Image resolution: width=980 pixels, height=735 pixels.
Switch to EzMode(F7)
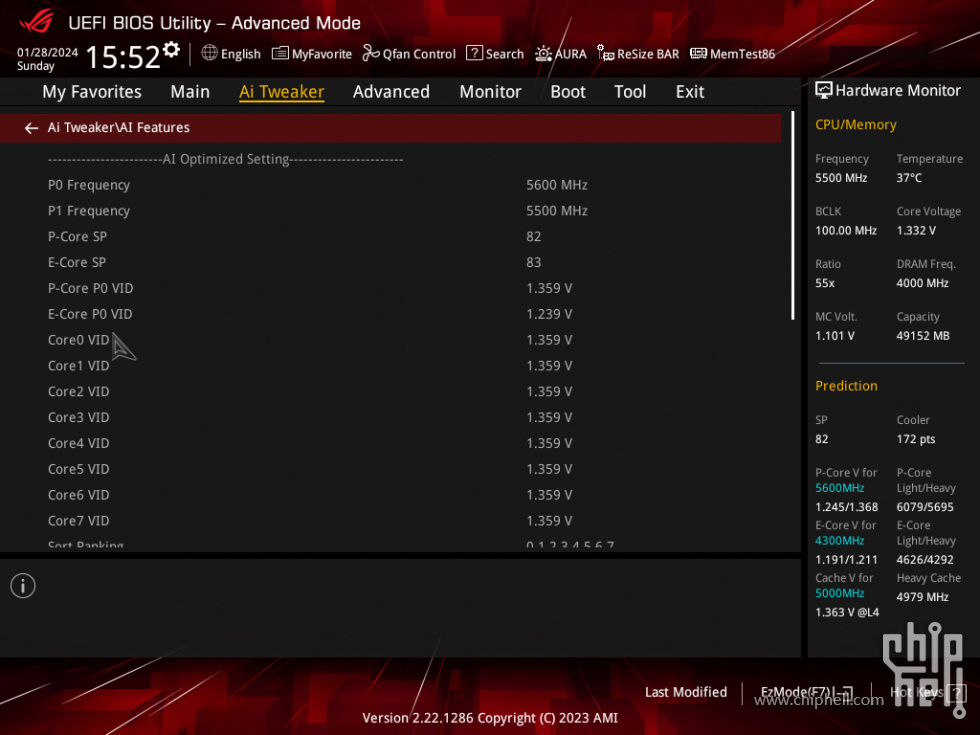click(x=806, y=692)
